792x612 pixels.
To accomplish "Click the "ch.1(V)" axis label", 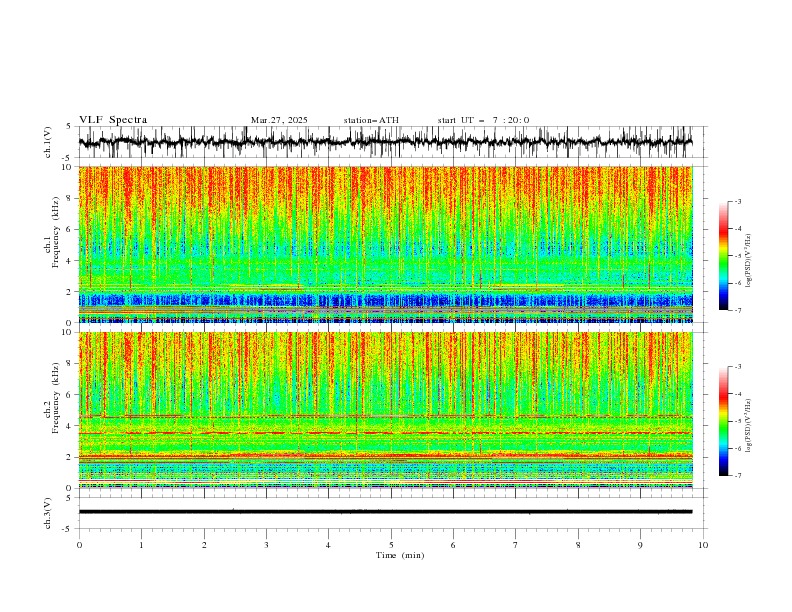I will pos(48,142).
